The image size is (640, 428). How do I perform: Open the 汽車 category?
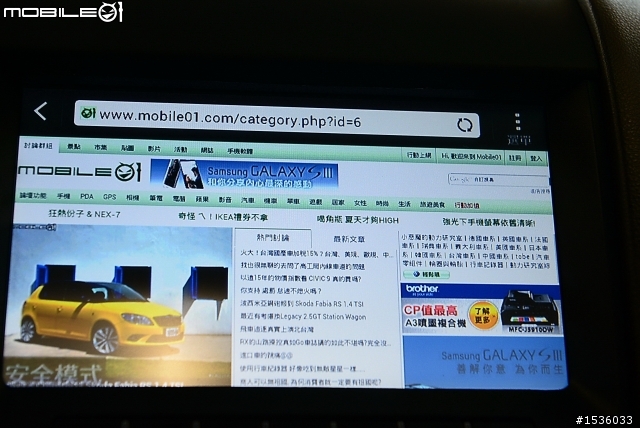click(247, 200)
